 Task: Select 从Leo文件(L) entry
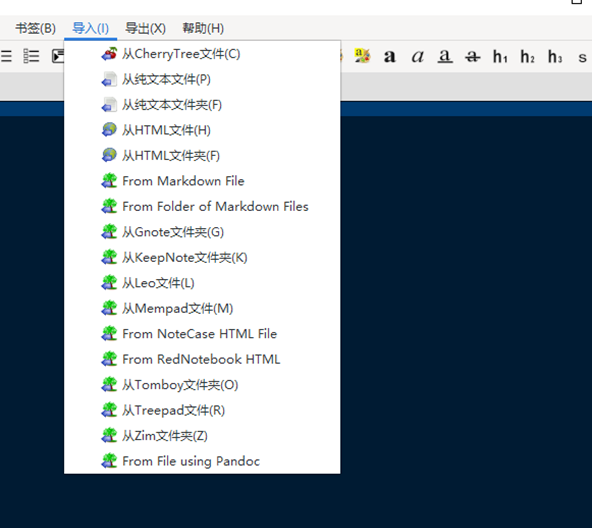point(202,283)
